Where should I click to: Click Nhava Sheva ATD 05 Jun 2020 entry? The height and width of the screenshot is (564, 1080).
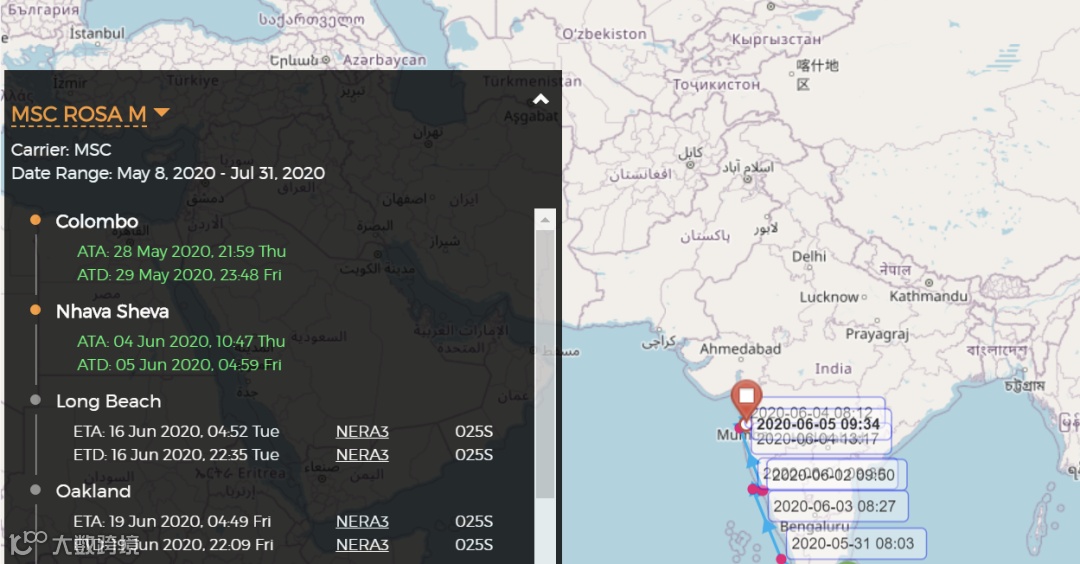[x=179, y=365]
